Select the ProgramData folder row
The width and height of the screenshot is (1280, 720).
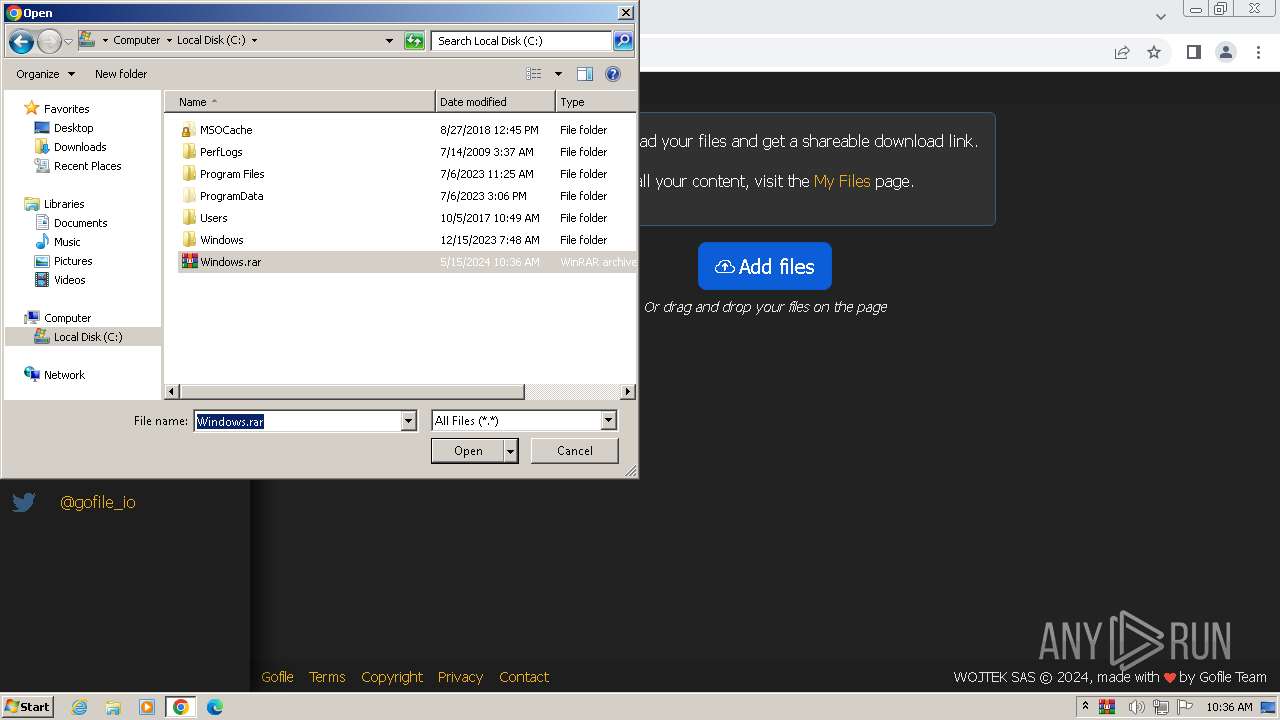(x=406, y=196)
